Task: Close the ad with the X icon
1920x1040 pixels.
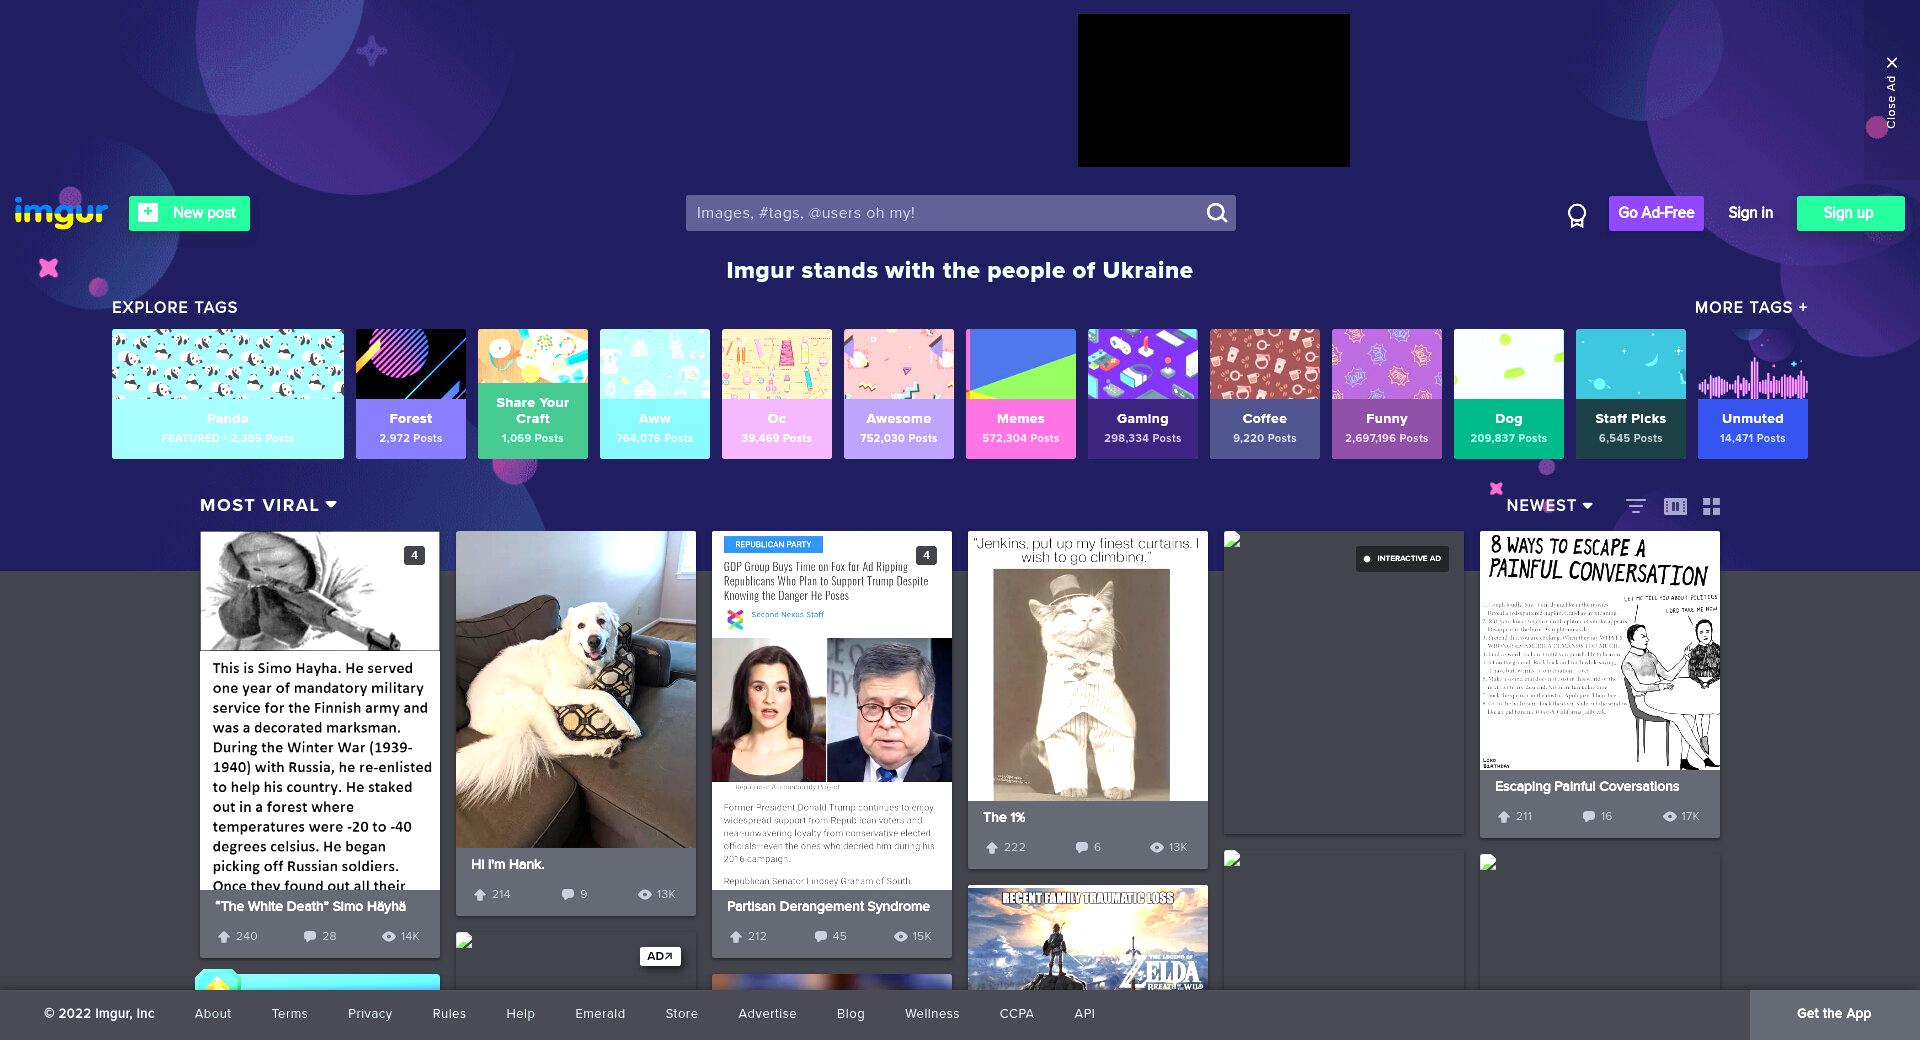Action: (1891, 63)
